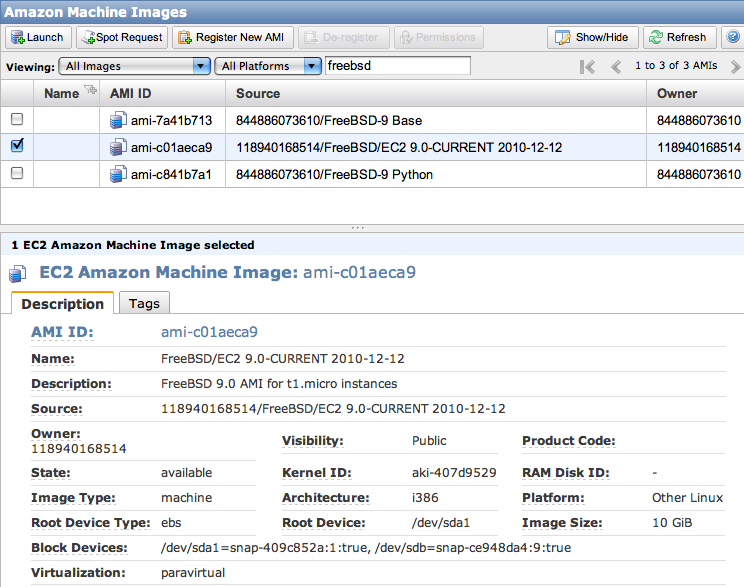Uncheck the ami-c01aeca9 row checkbox
The width and height of the screenshot is (744, 587).
pos(17,145)
